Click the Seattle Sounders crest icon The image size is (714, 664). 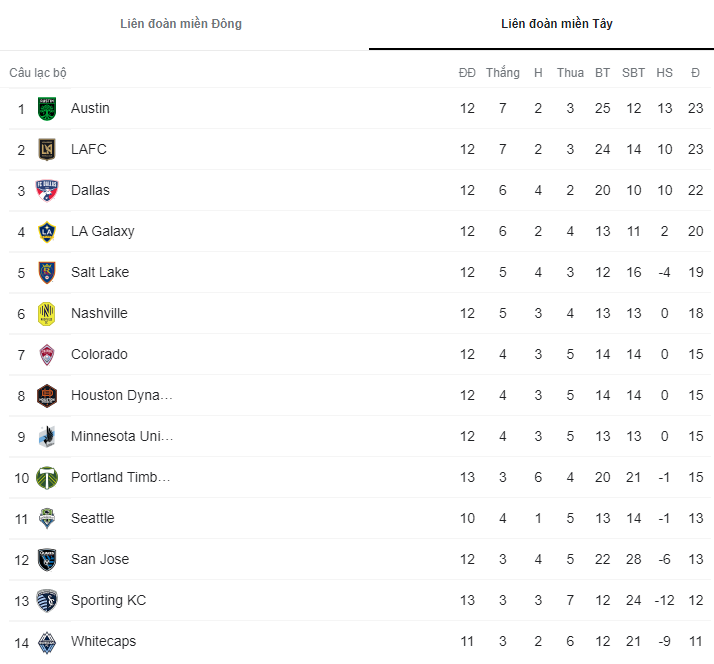[x=47, y=518]
